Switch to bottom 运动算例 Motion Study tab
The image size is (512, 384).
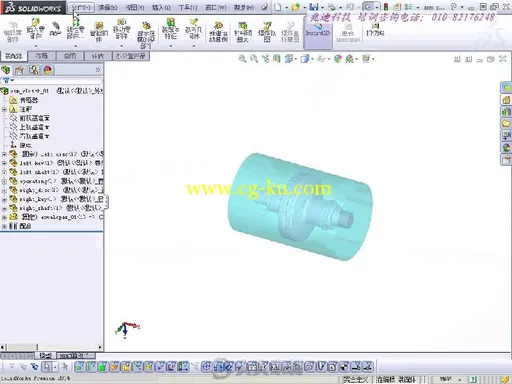[x=76, y=356]
